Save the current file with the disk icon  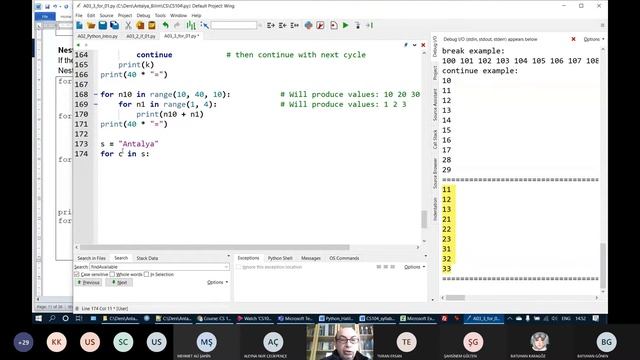[103, 25]
